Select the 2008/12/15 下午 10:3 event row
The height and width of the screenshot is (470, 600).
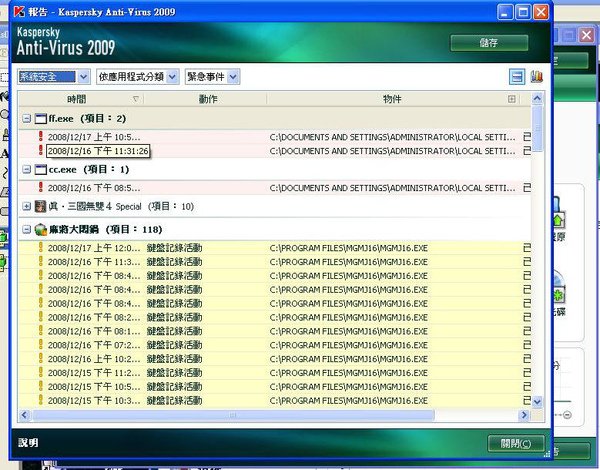click(275, 400)
